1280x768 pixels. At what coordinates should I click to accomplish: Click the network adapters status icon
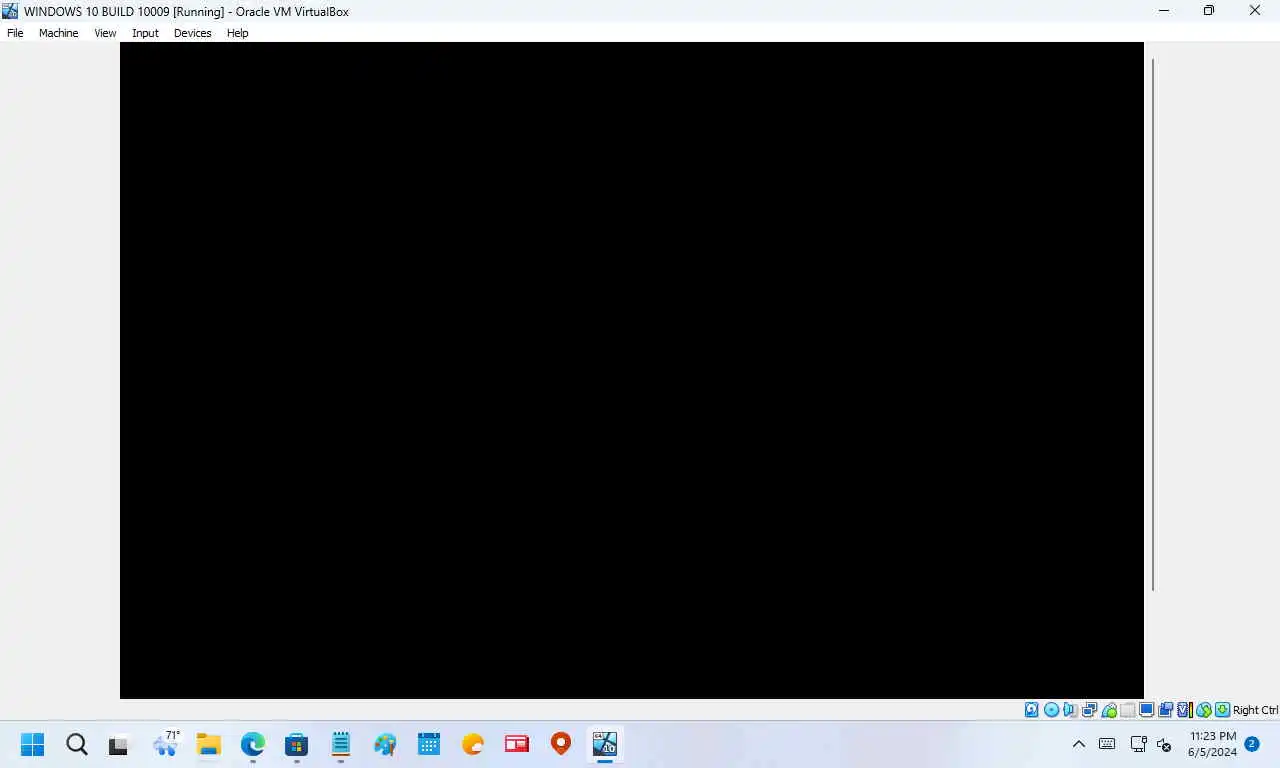coord(1089,710)
